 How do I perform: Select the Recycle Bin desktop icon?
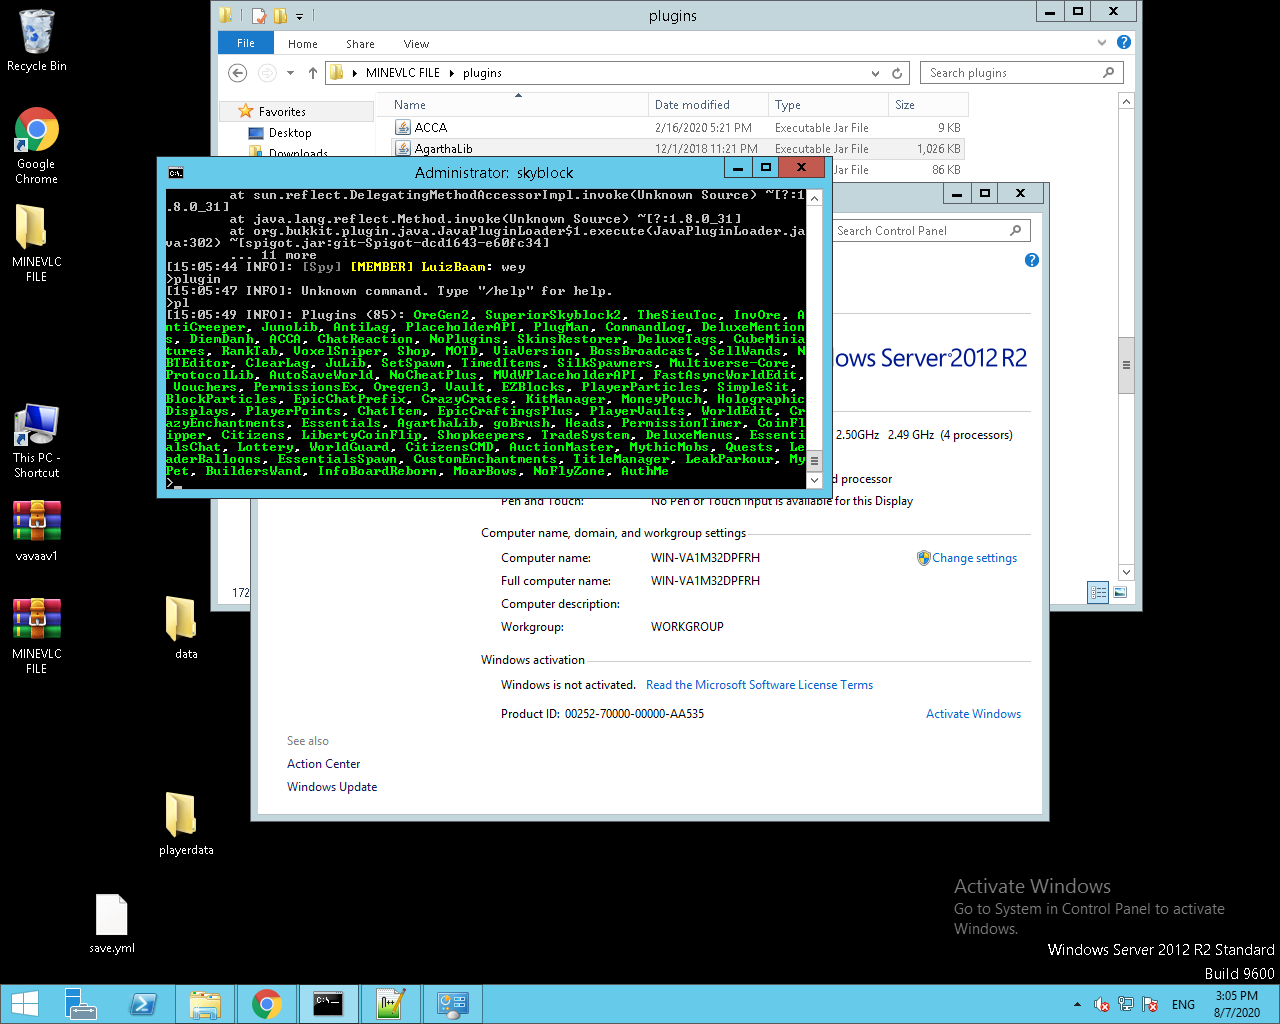[x=36, y=33]
